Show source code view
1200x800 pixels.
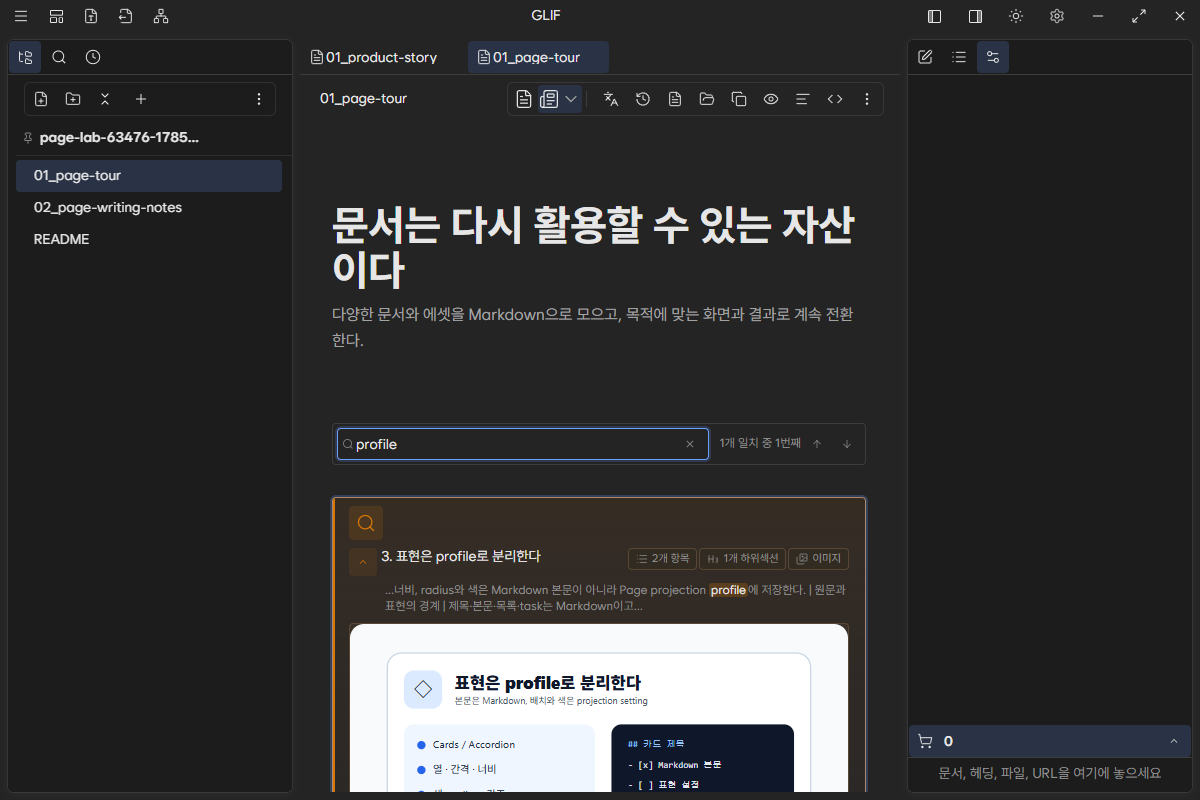coord(835,99)
